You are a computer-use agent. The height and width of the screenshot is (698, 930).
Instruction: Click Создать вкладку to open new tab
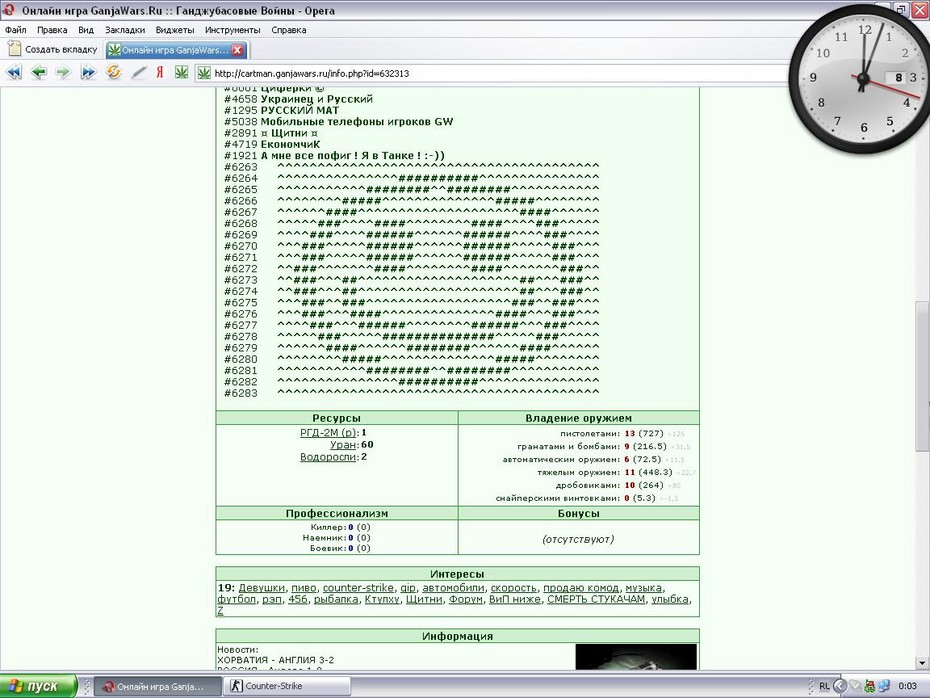tap(52, 49)
